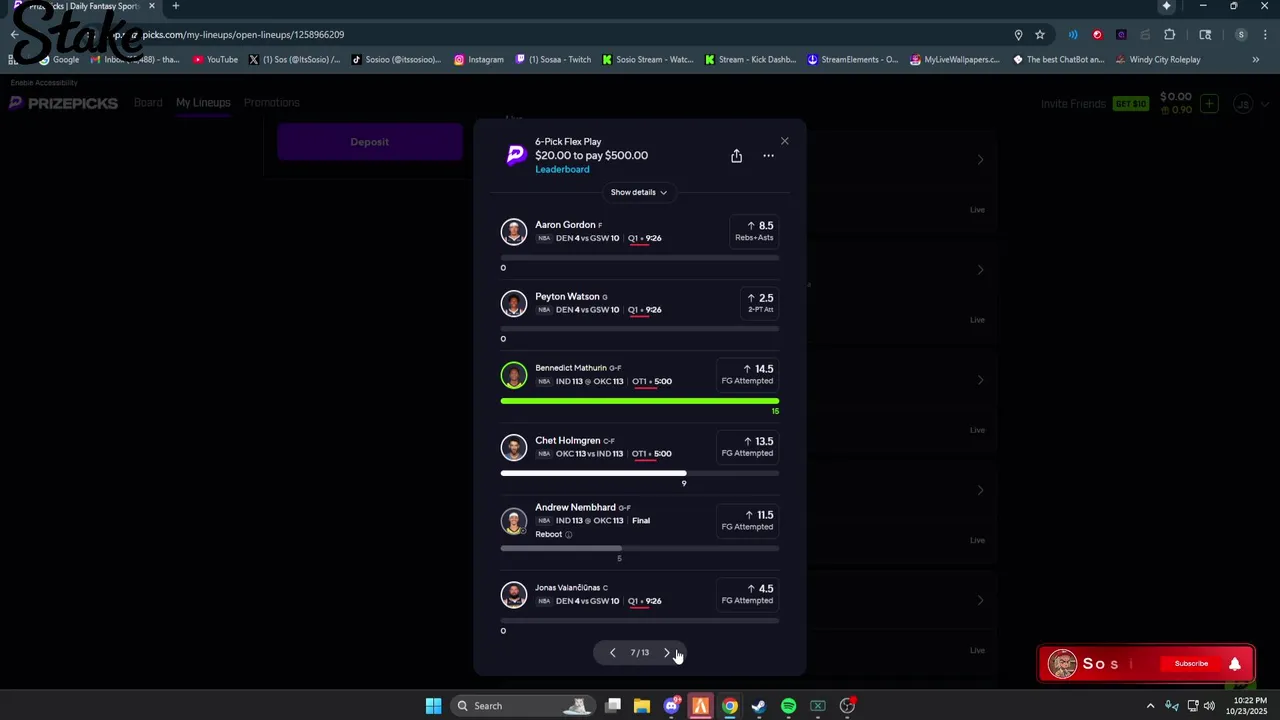Click Mathurin's 14.5 FG Attempted box
This screenshot has height=720, width=1280.
point(748,374)
